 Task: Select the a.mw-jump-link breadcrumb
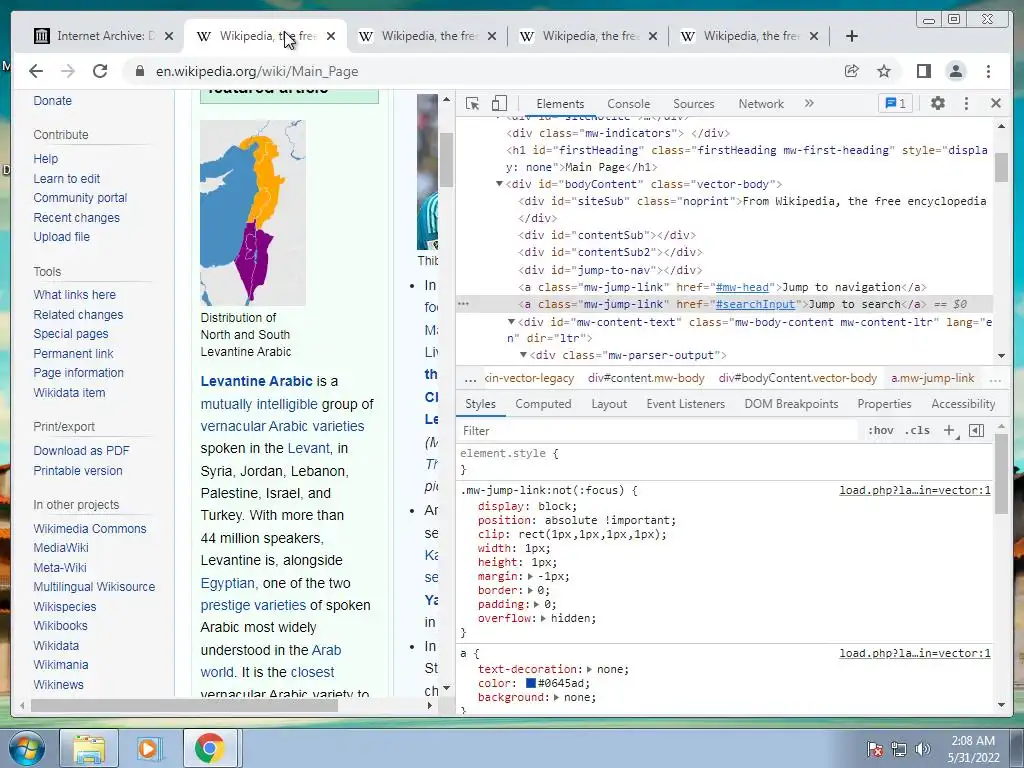click(933, 378)
